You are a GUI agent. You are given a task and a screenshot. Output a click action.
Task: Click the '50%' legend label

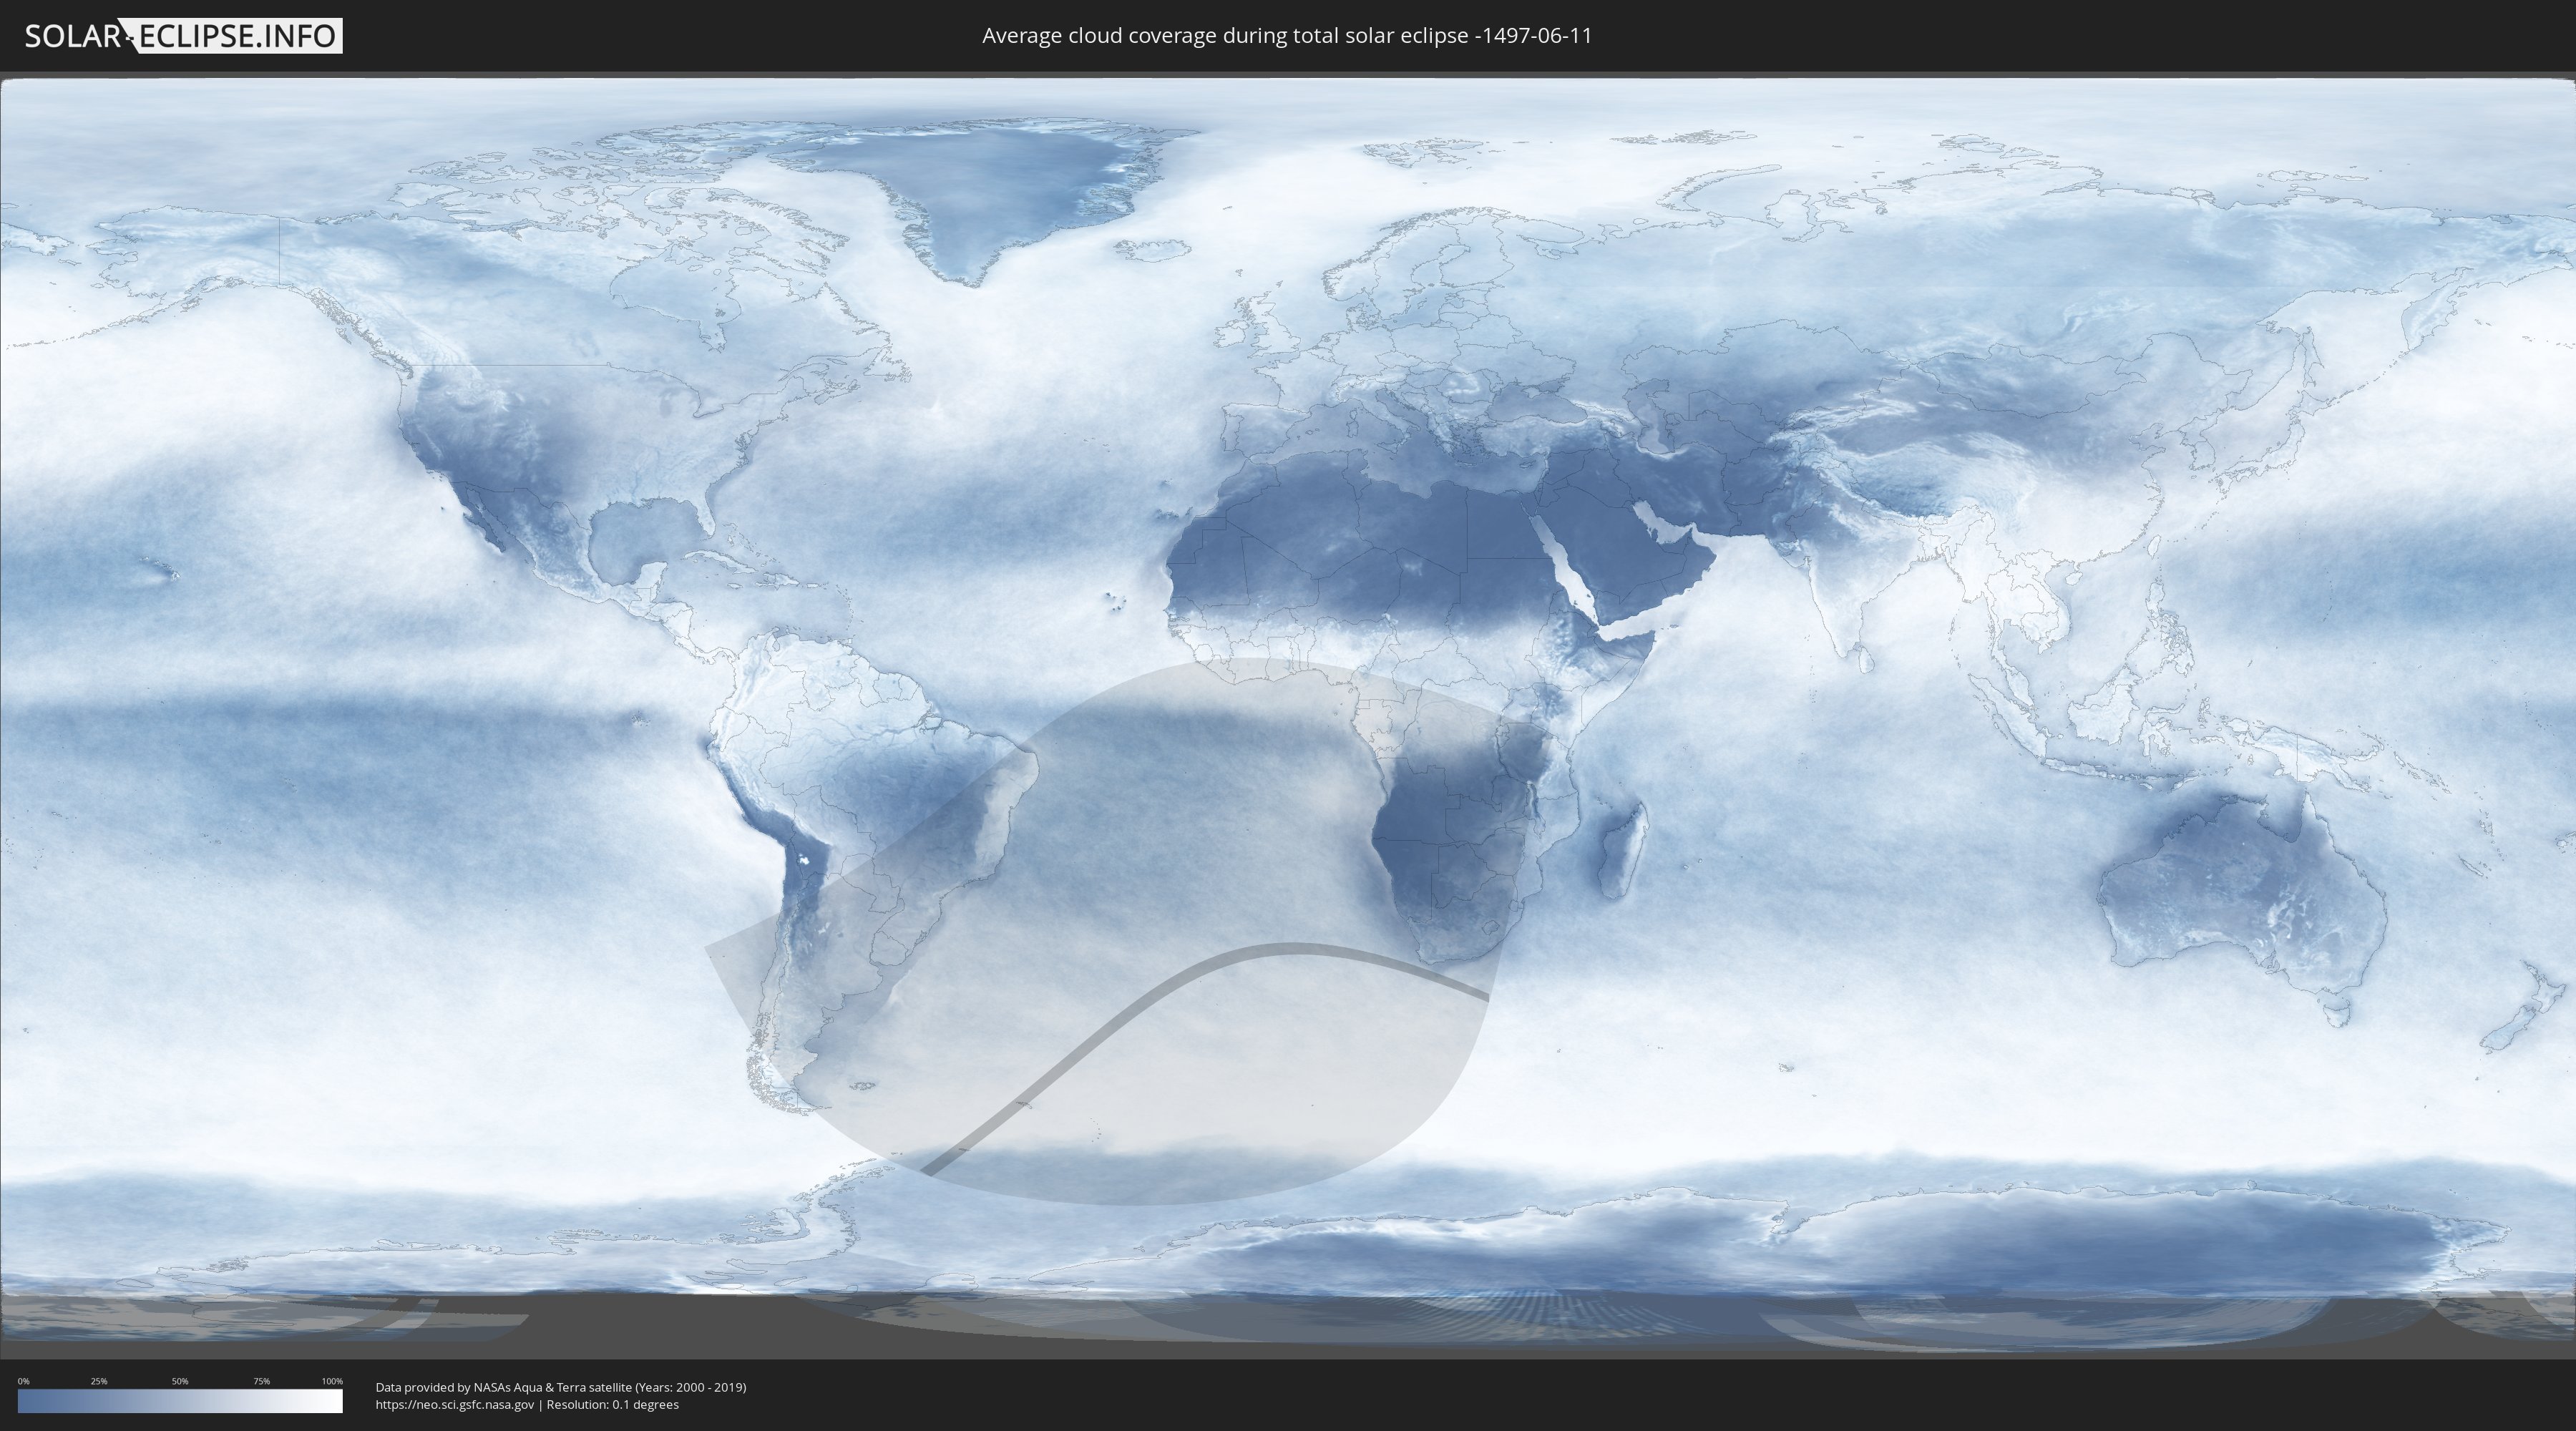pos(180,1381)
